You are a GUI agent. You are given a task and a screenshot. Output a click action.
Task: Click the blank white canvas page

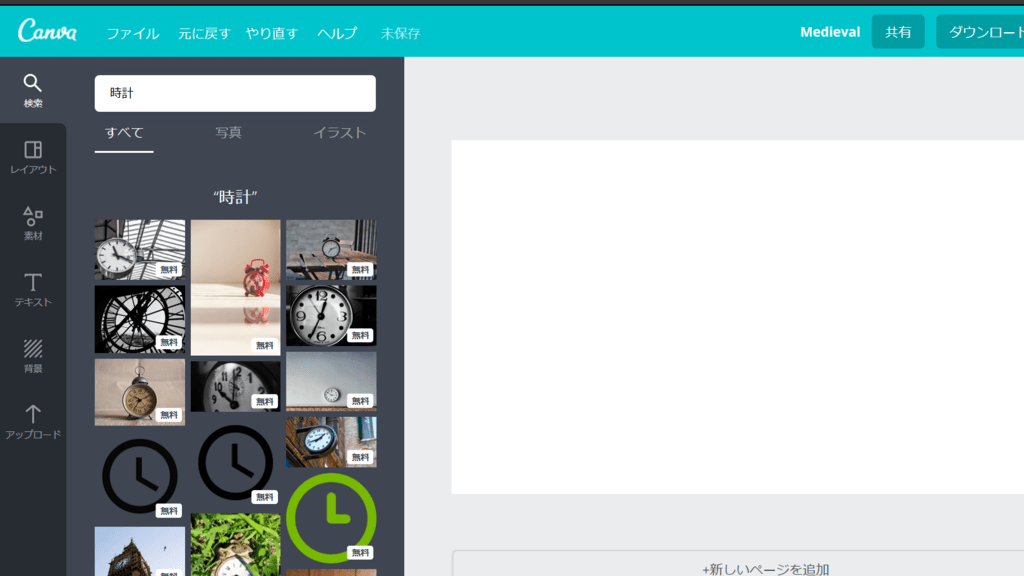[737, 317]
